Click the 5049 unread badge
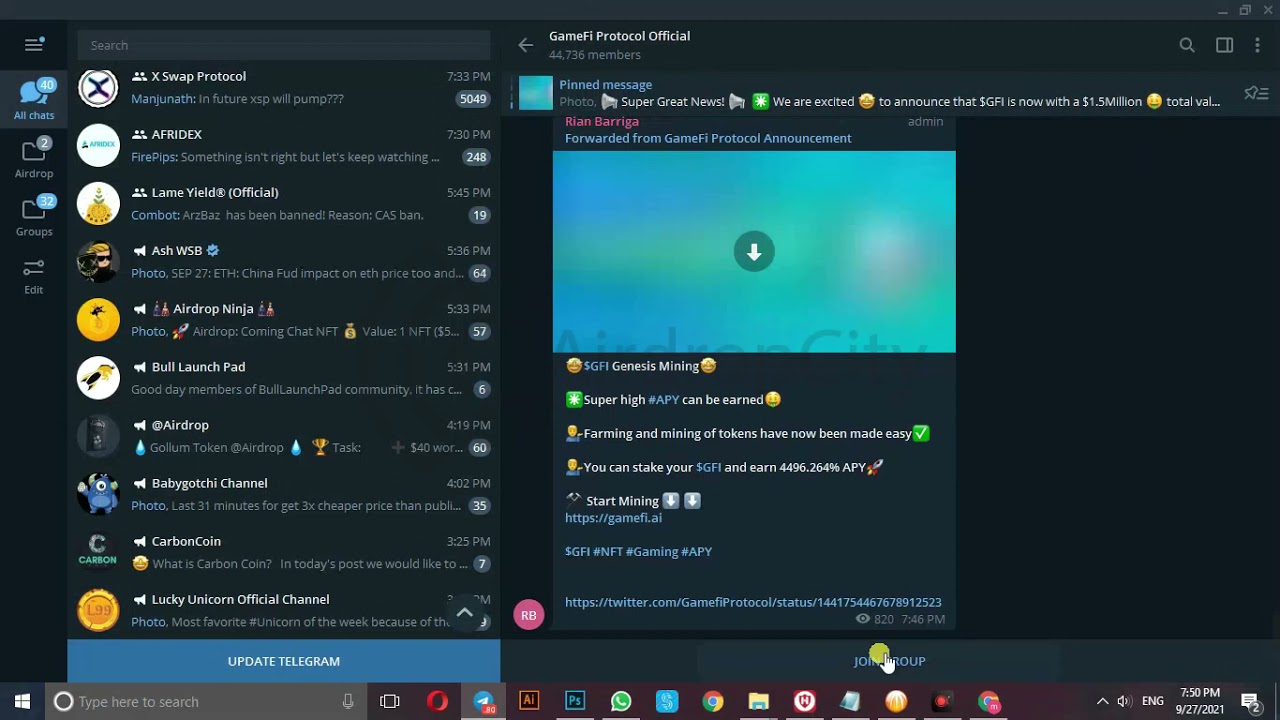The image size is (1280, 720). pos(473,99)
